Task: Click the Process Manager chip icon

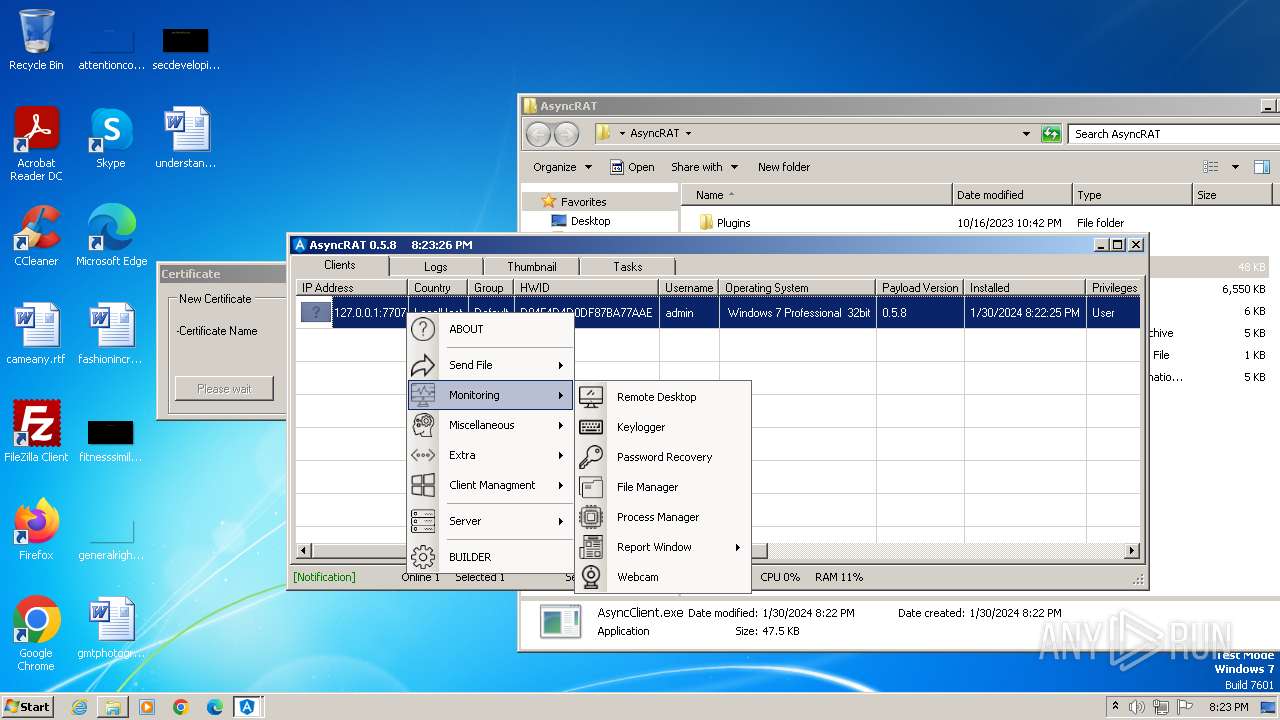Action: coord(591,517)
